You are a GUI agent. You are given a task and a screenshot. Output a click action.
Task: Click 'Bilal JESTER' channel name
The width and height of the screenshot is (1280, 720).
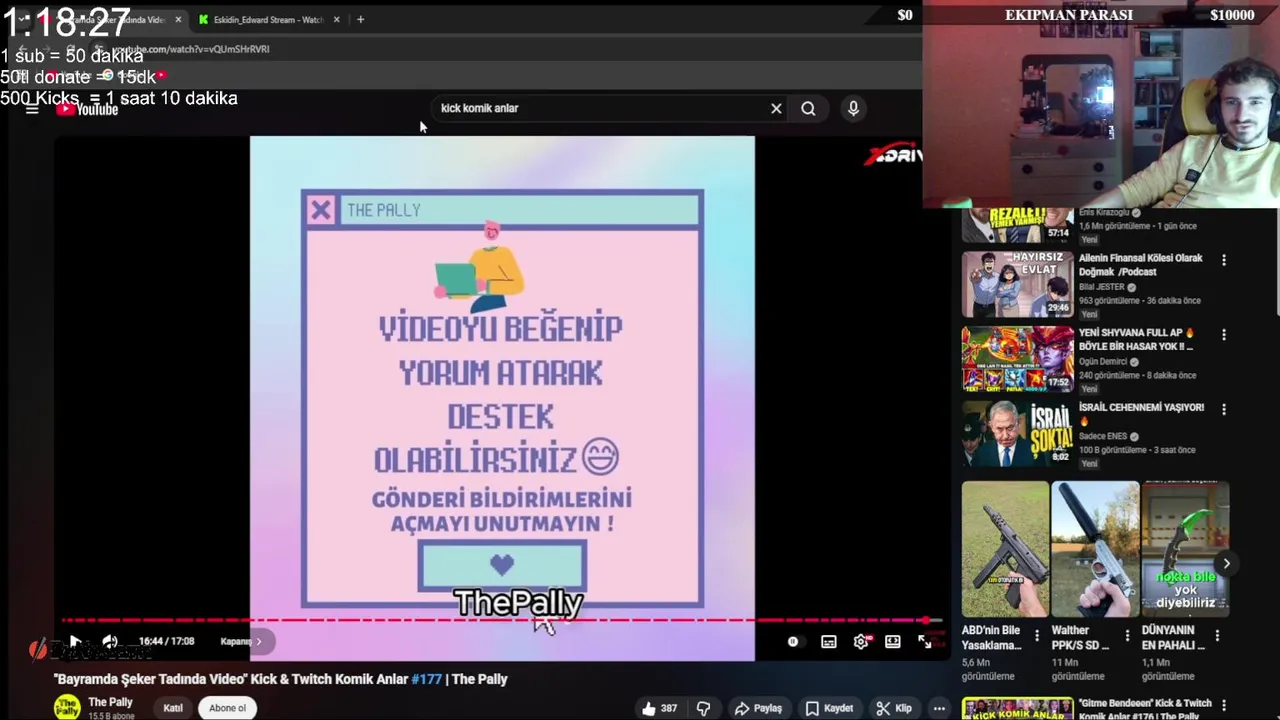1102,287
